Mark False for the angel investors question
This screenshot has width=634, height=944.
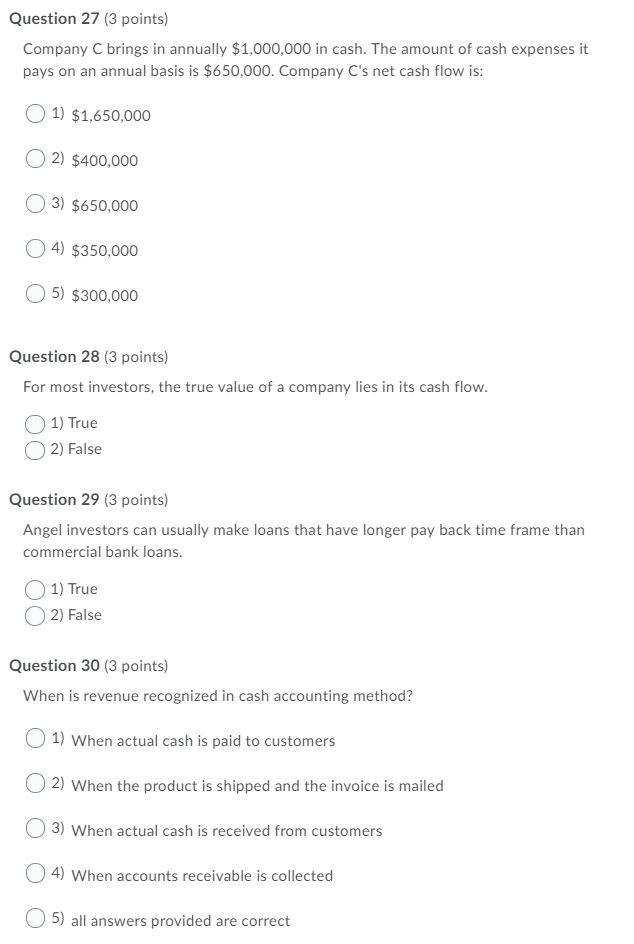click(x=33, y=614)
